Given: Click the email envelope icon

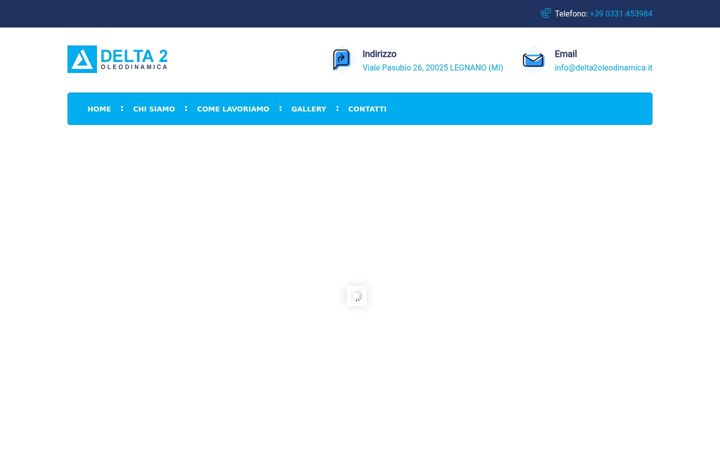Looking at the screenshot, I should [533, 60].
